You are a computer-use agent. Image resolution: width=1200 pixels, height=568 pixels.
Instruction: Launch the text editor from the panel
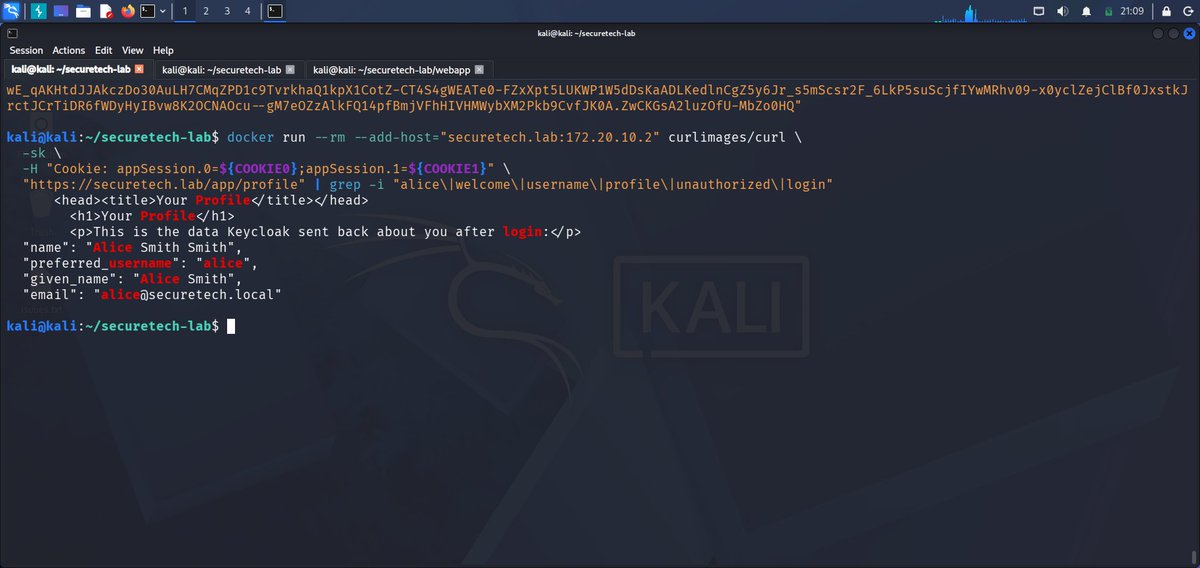(x=105, y=11)
